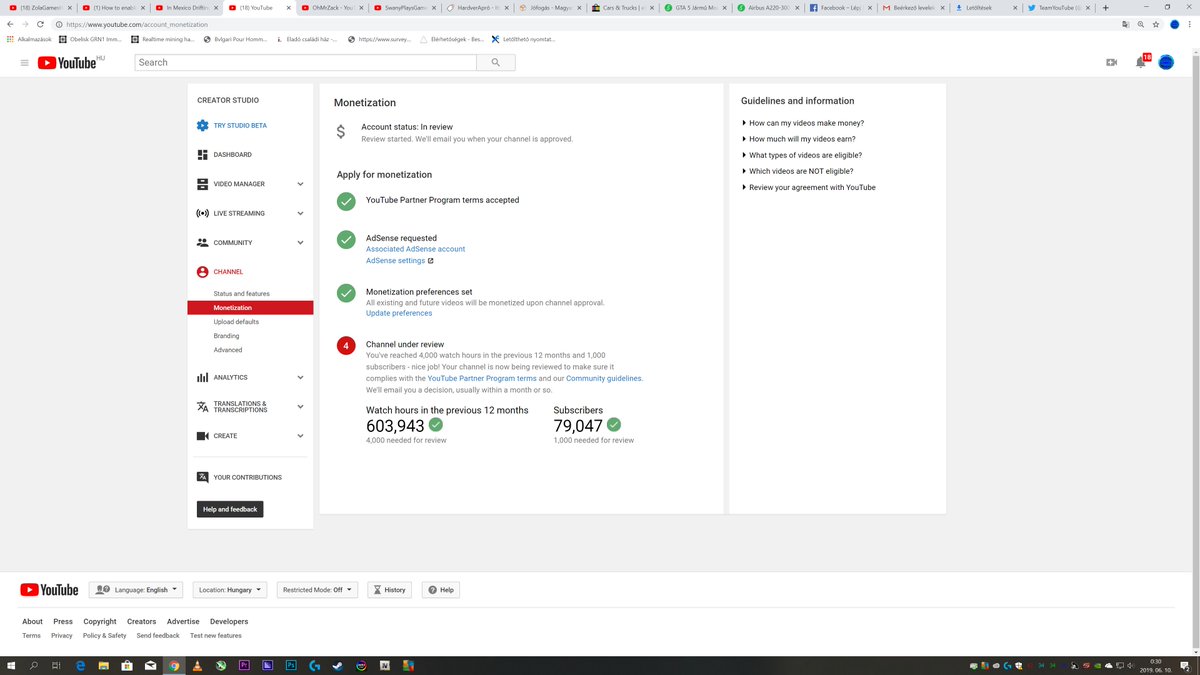
Task: Click the Dashboard grid icon
Action: tap(203, 155)
